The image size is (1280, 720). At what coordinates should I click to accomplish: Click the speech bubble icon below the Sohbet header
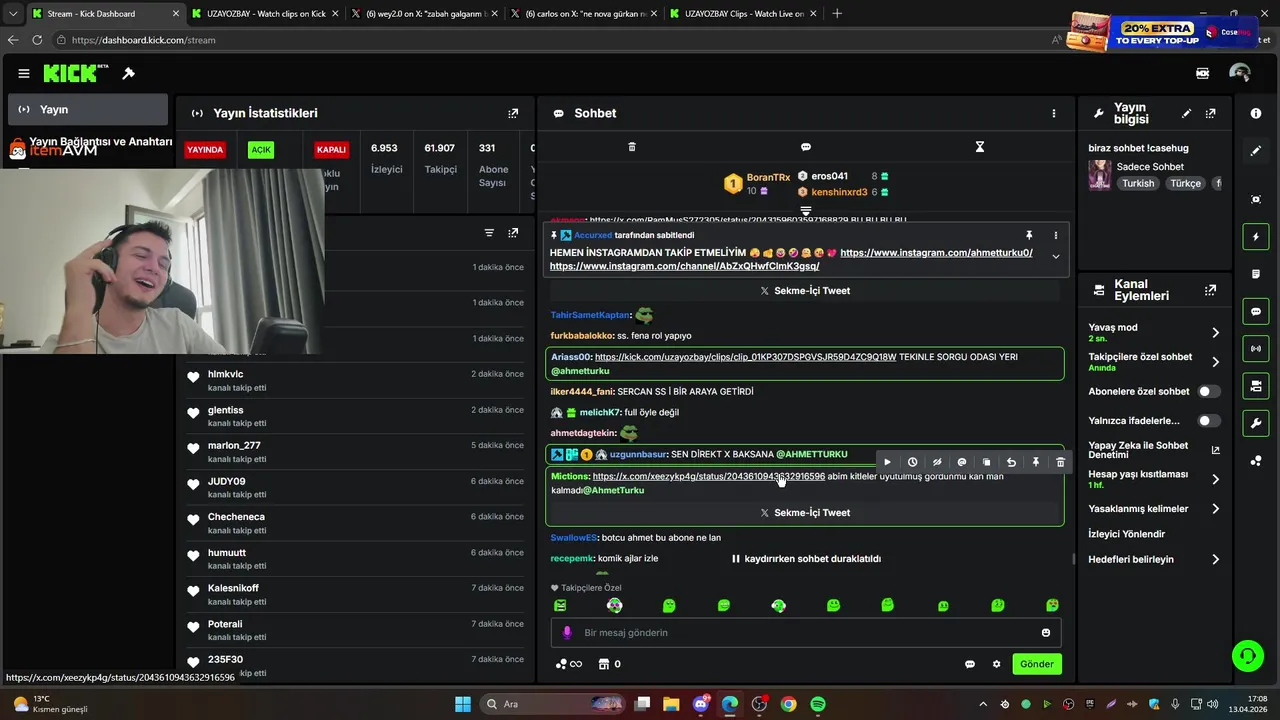click(x=805, y=147)
